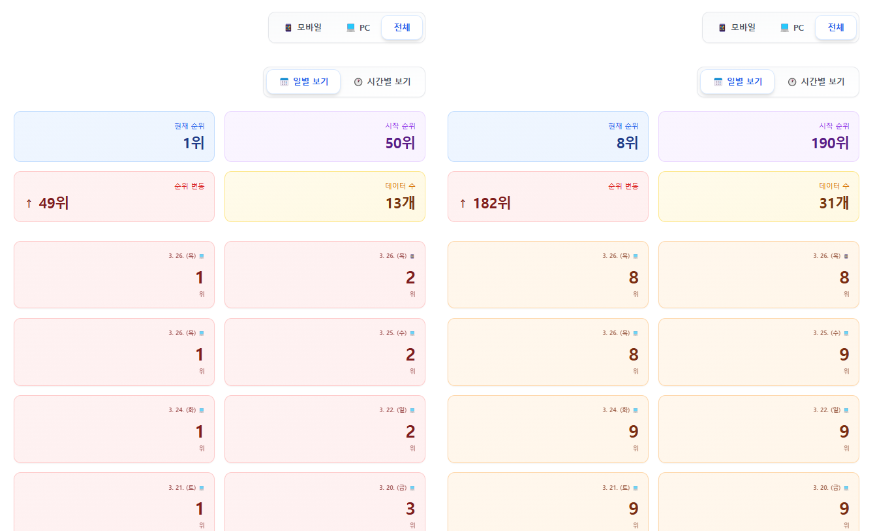Choose 전체 in the right panel
Viewport: 875px width, 531px height.
pos(836,27)
